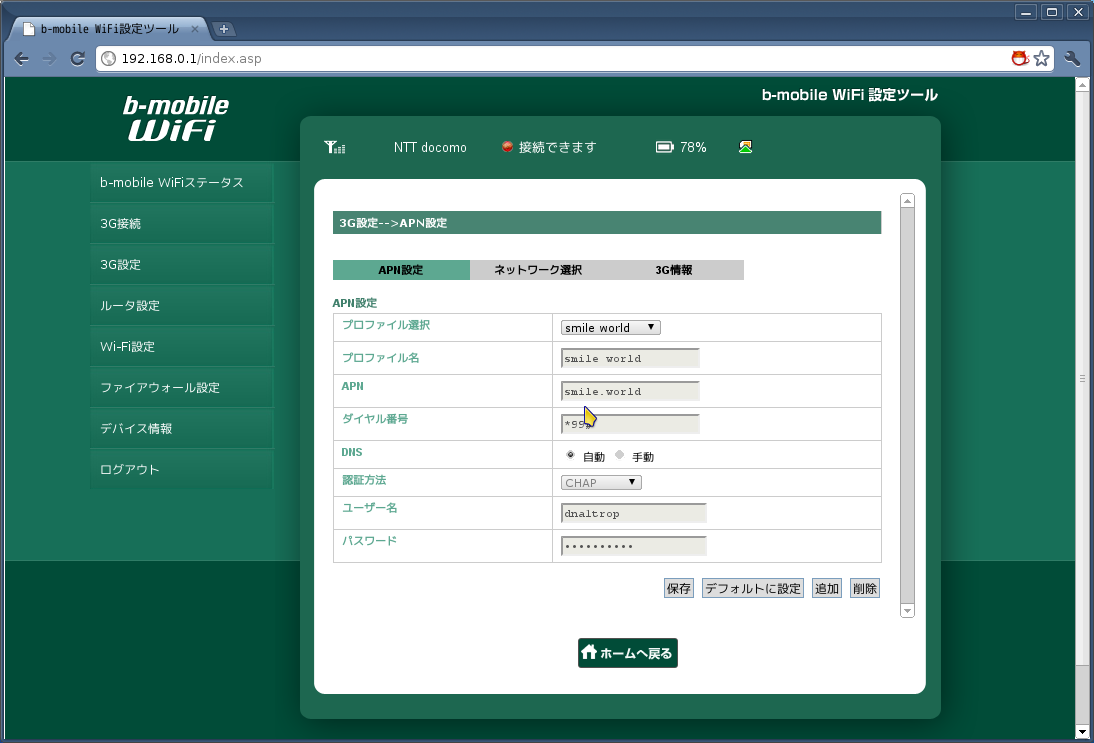
Task: Open 3G設定 in the sidebar
Action: 182,265
